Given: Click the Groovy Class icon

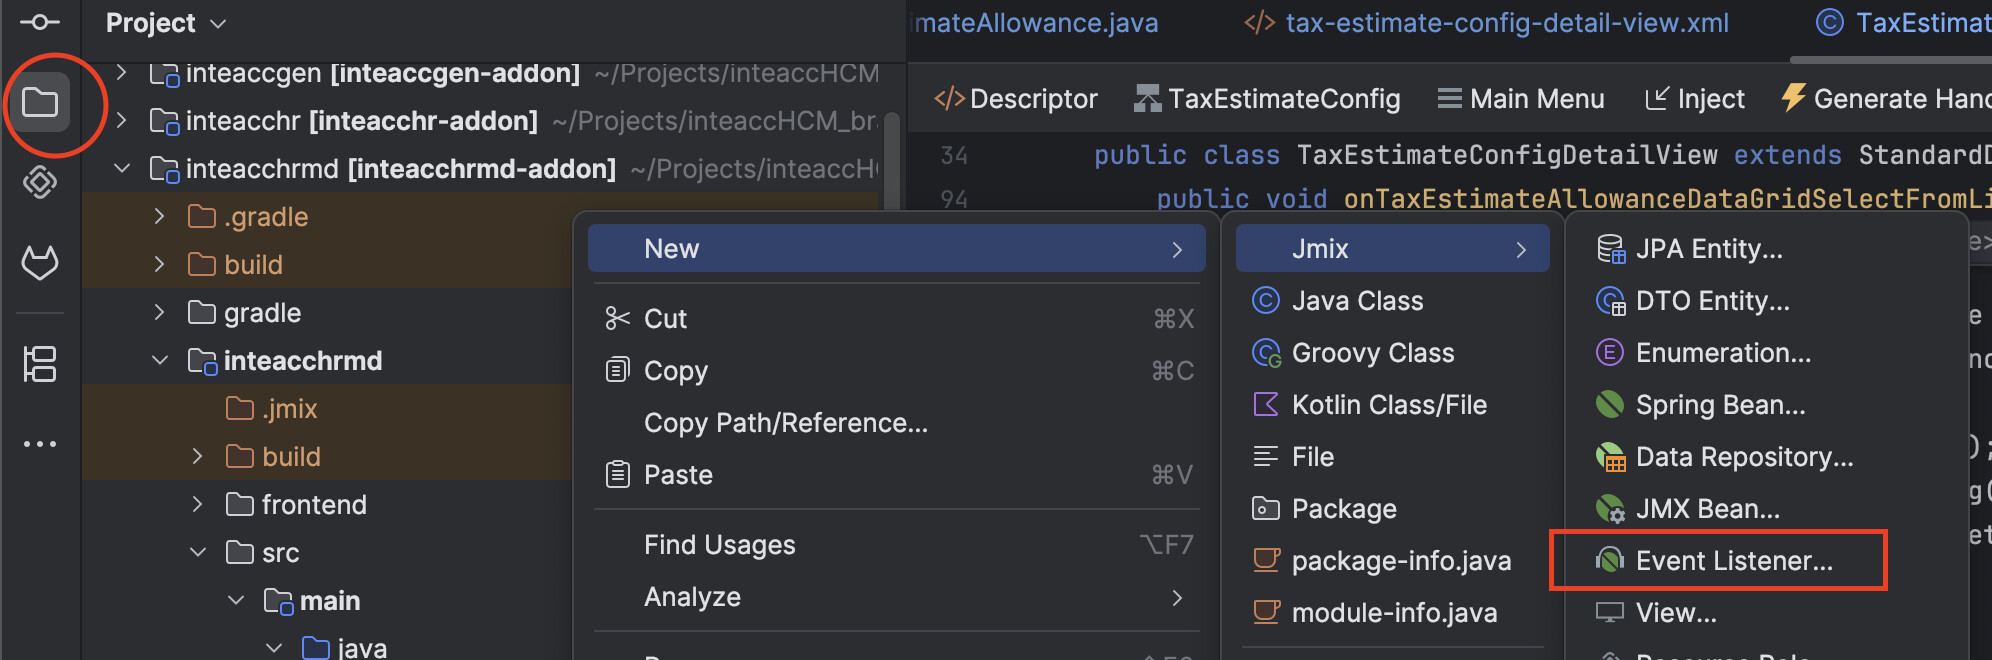Looking at the screenshot, I should 1267,353.
